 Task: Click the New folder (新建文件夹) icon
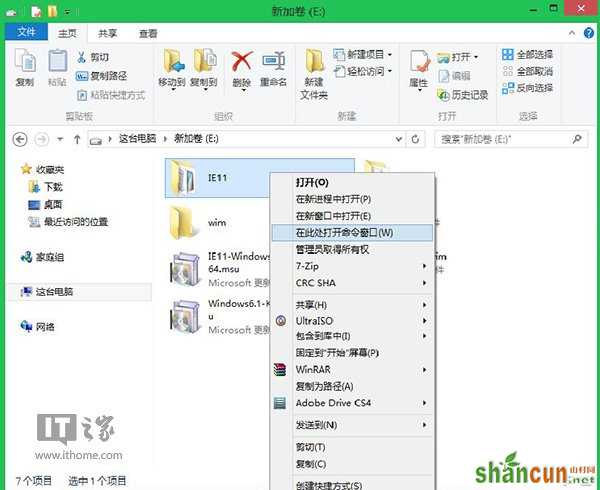tap(314, 61)
